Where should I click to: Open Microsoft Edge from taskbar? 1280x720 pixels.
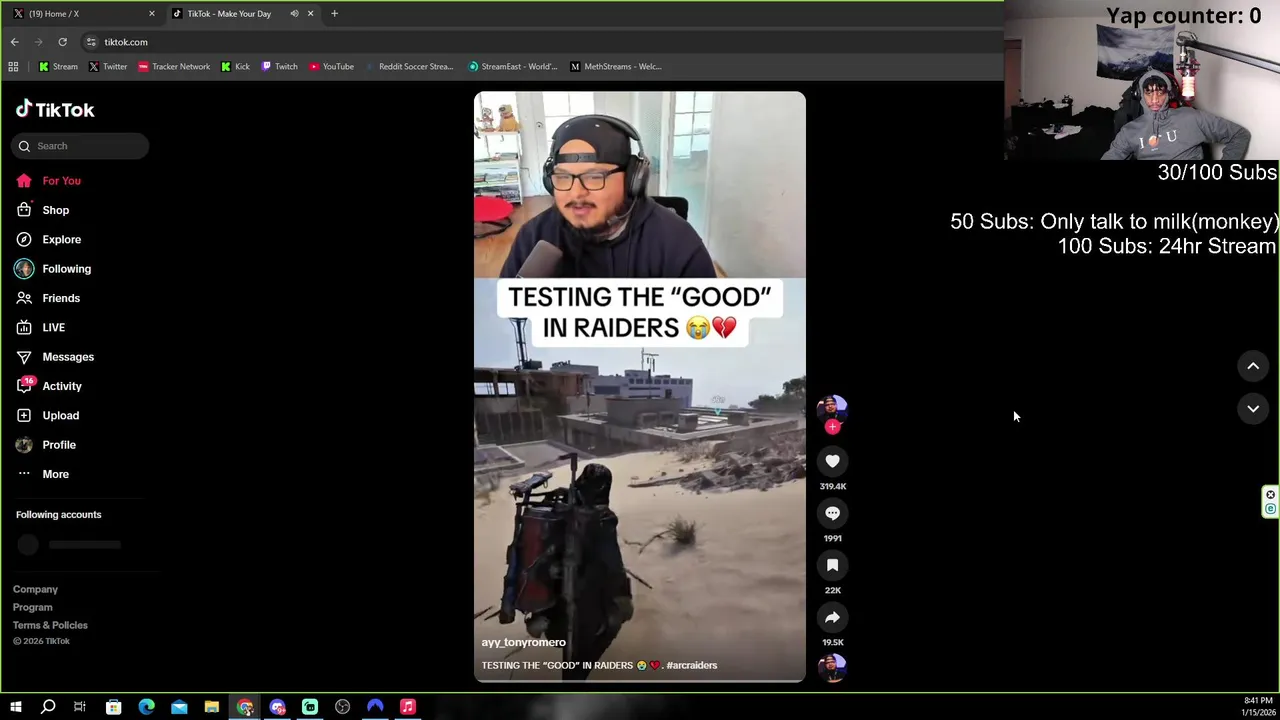(146, 707)
